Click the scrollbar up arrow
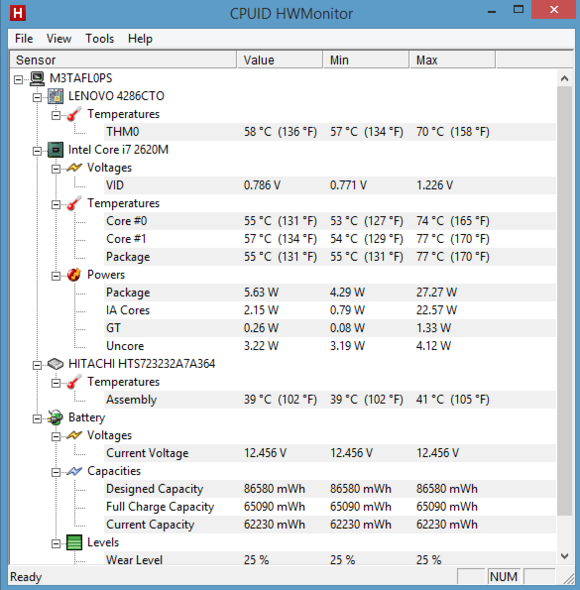Image resolution: width=580 pixels, height=590 pixels. tap(564, 78)
